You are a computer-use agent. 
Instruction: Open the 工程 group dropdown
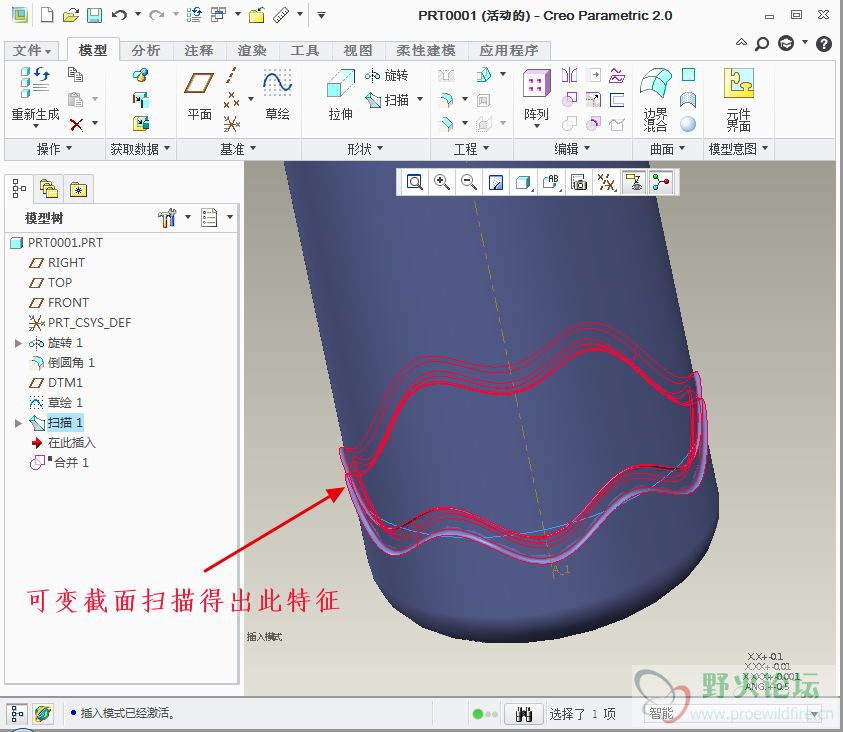pos(471,149)
